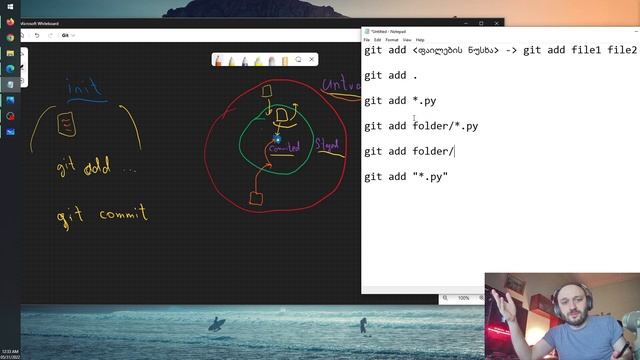
Task: Open the Mail app from the taskbar
Action: [x=10, y=131]
